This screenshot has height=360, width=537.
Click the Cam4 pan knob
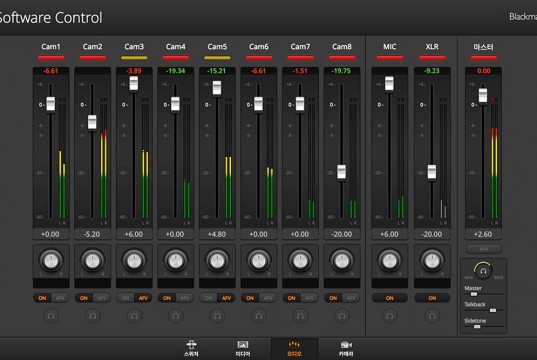click(176, 261)
